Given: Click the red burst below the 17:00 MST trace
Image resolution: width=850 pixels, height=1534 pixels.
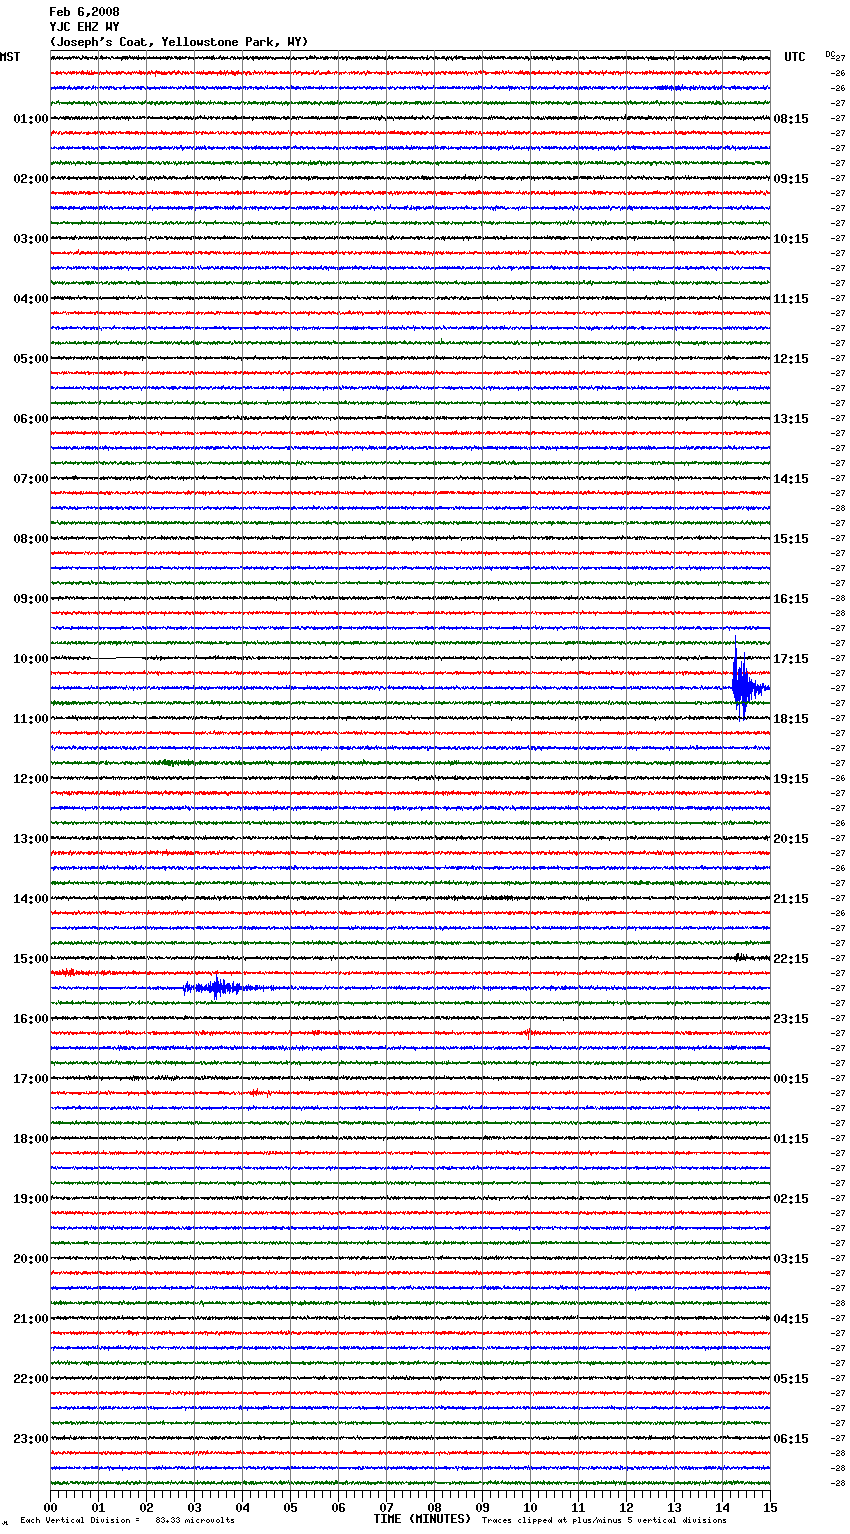Looking at the screenshot, I should pos(258,1093).
